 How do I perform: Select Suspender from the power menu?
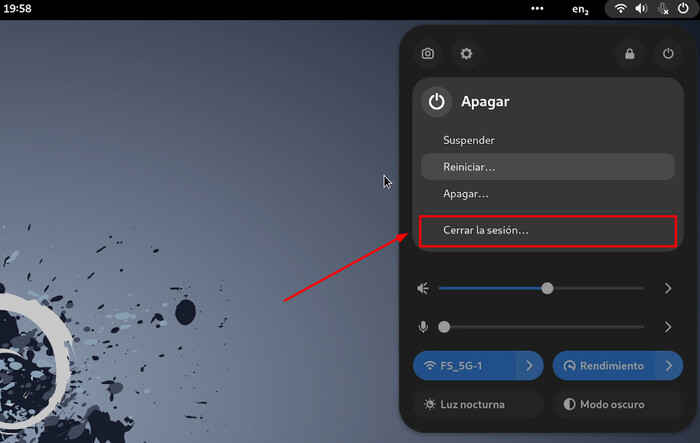548,140
